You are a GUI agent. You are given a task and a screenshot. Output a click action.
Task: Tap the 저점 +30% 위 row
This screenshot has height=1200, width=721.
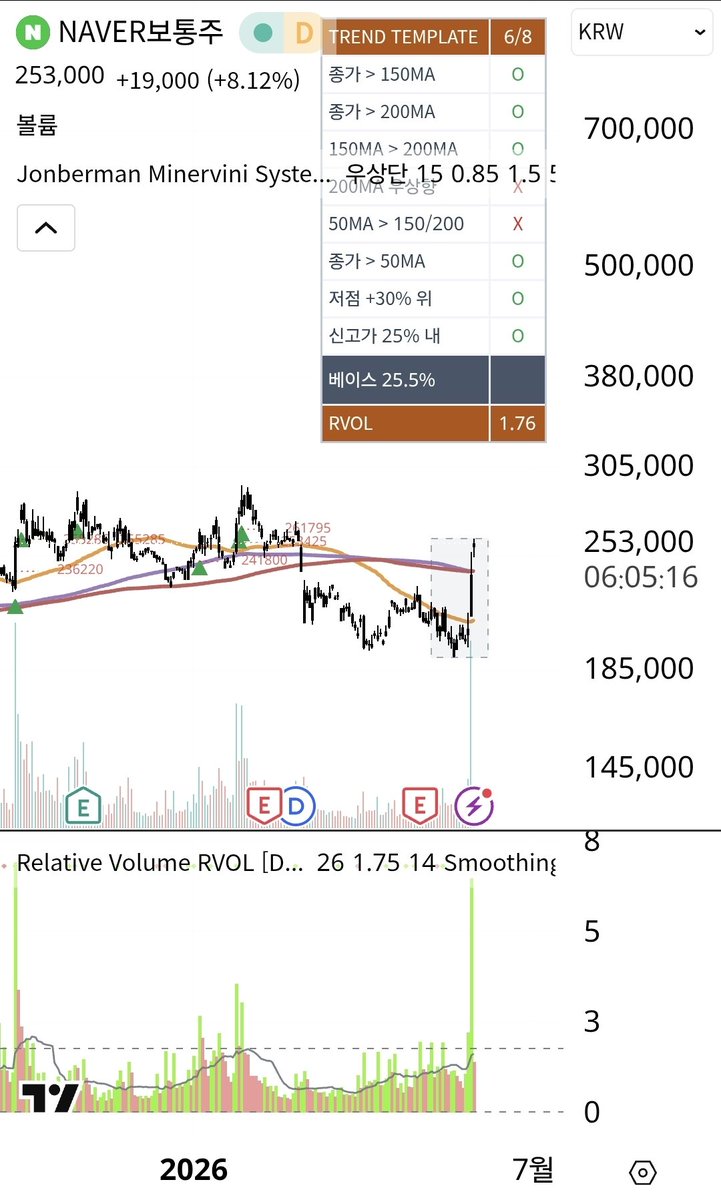pyautogui.click(x=434, y=298)
